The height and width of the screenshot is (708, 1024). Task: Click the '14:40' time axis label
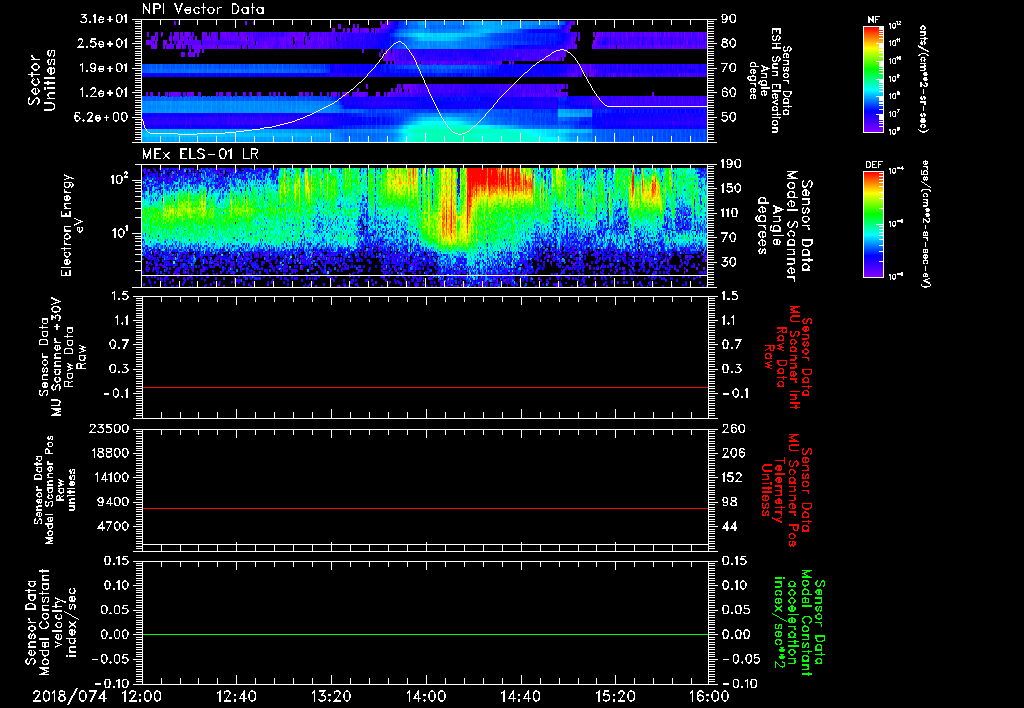tap(520, 697)
